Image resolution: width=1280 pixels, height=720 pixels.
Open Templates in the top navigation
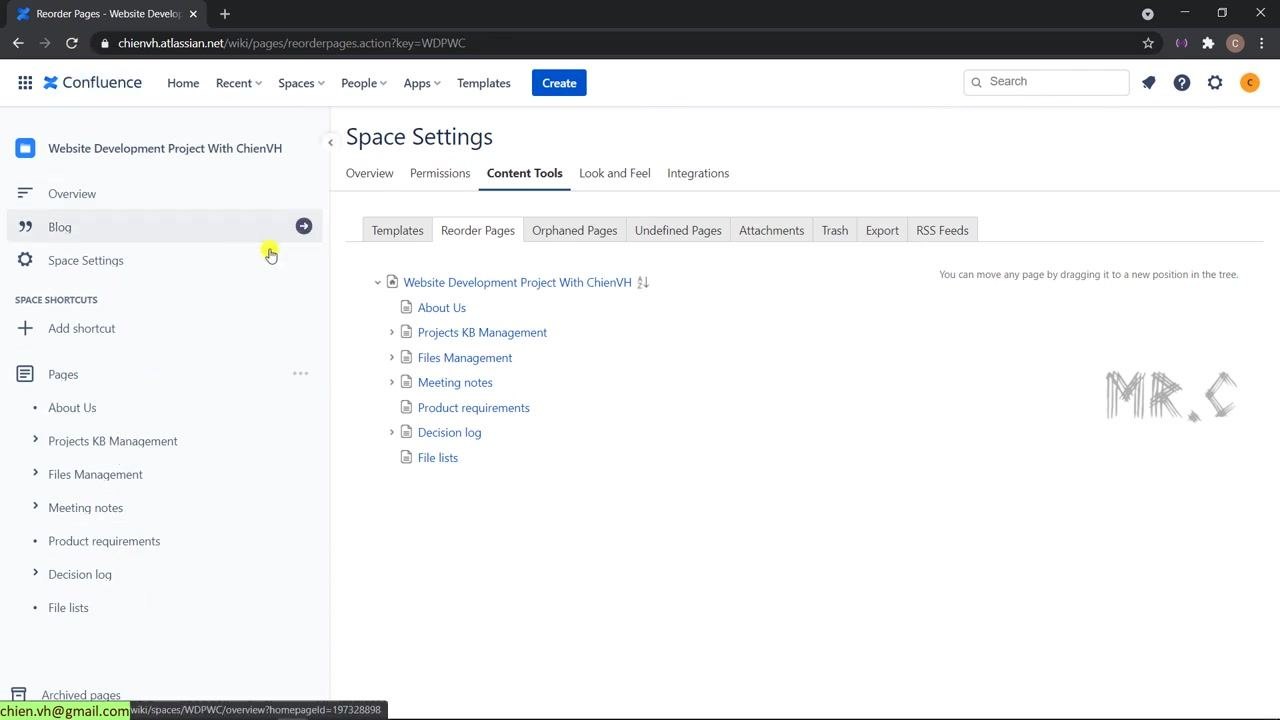pos(484,83)
